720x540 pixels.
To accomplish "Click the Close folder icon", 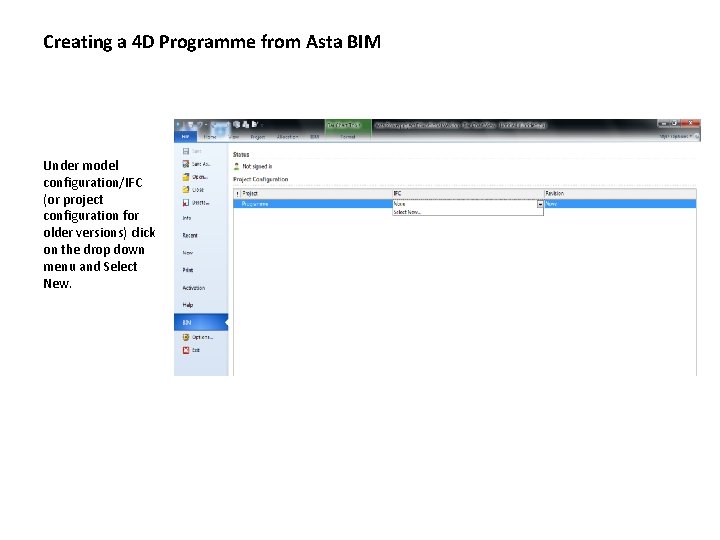I will tap(186, 189).
